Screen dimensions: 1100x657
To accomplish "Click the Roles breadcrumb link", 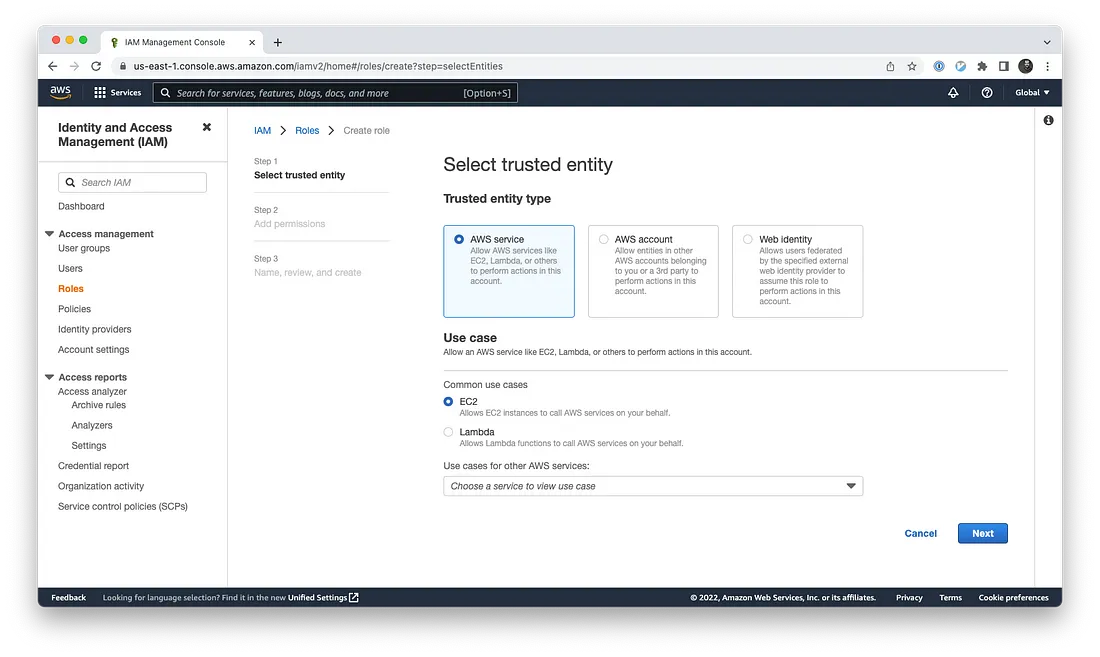I will pos(307,130).
